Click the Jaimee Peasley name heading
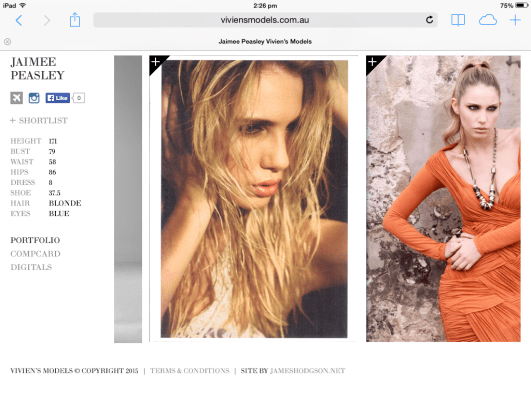531x398 pixels. (37, 68)
